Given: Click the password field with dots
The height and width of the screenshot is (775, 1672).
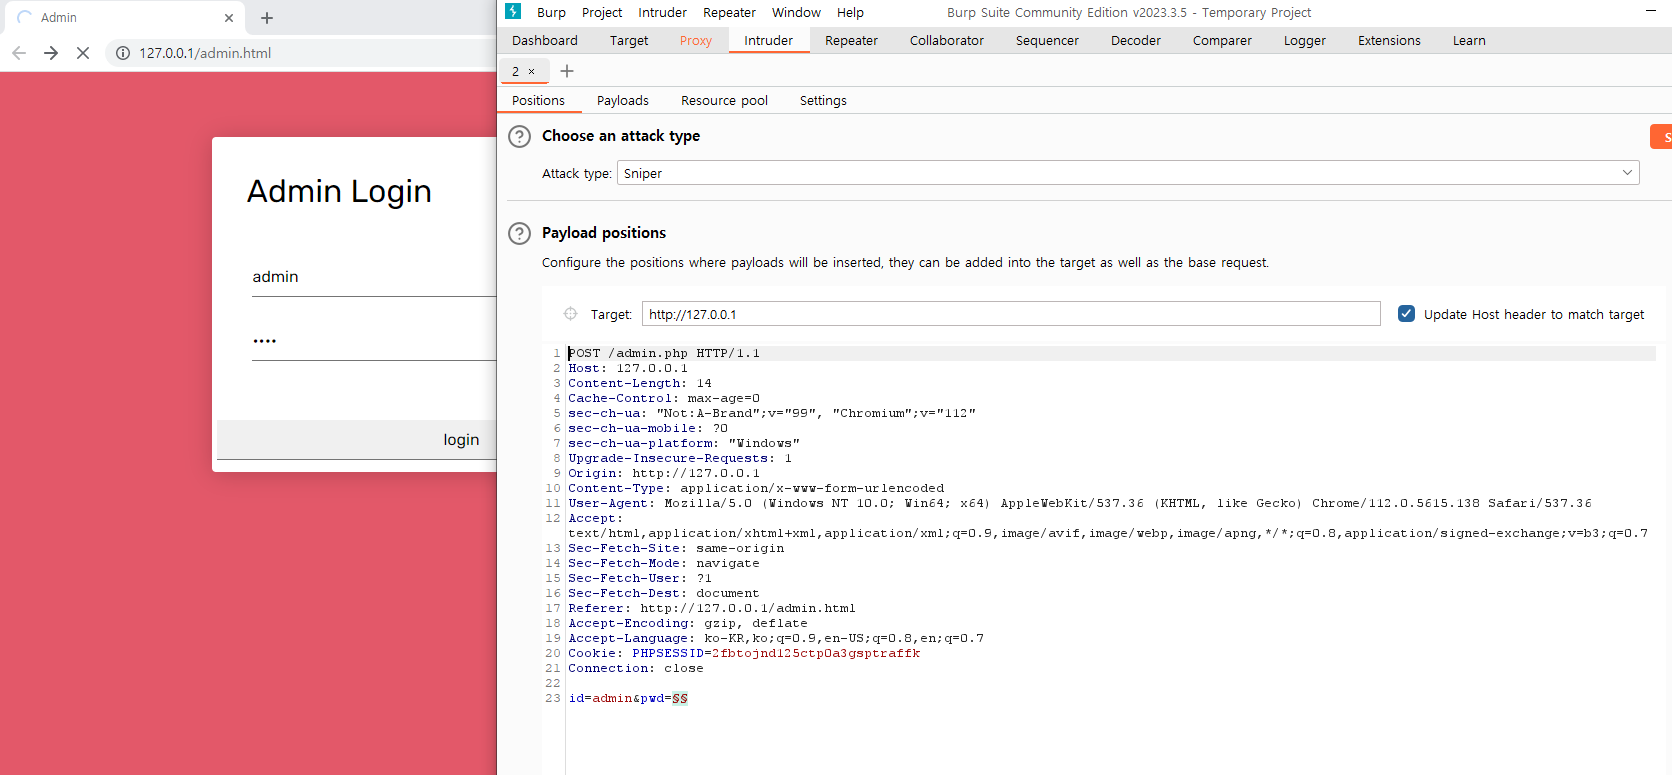Looking at the screenshot, I should (374, 341).
